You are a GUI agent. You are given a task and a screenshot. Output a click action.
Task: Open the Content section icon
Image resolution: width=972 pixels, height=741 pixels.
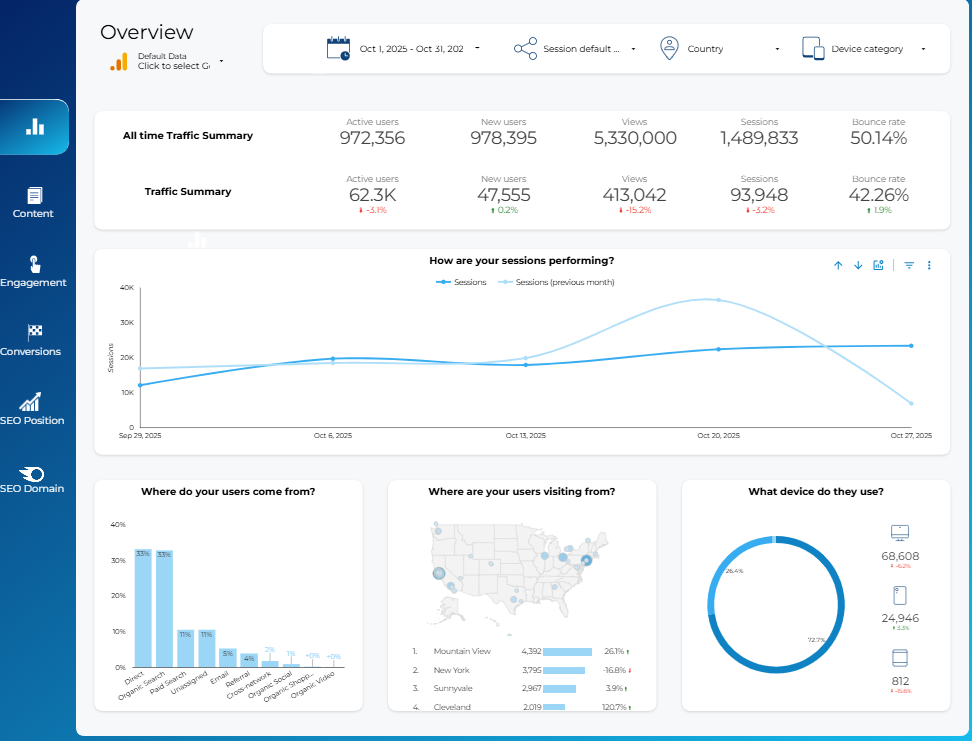33,196
